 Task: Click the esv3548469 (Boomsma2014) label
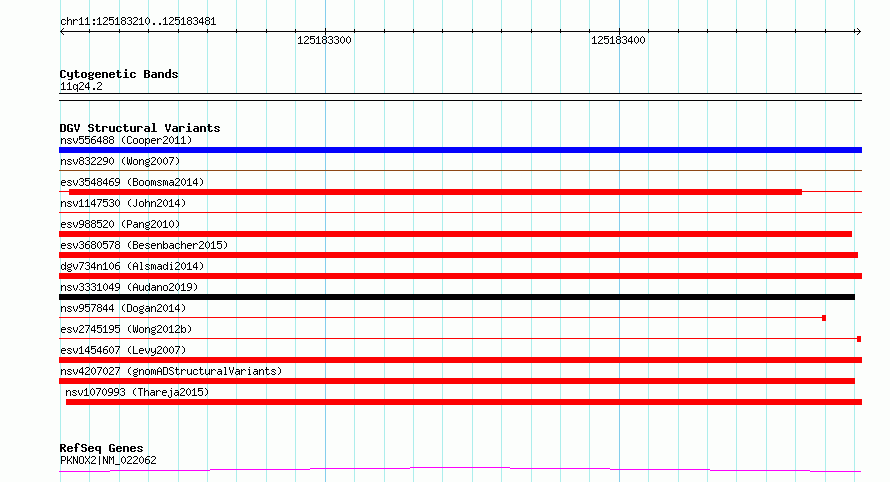[x=132, y=182]
